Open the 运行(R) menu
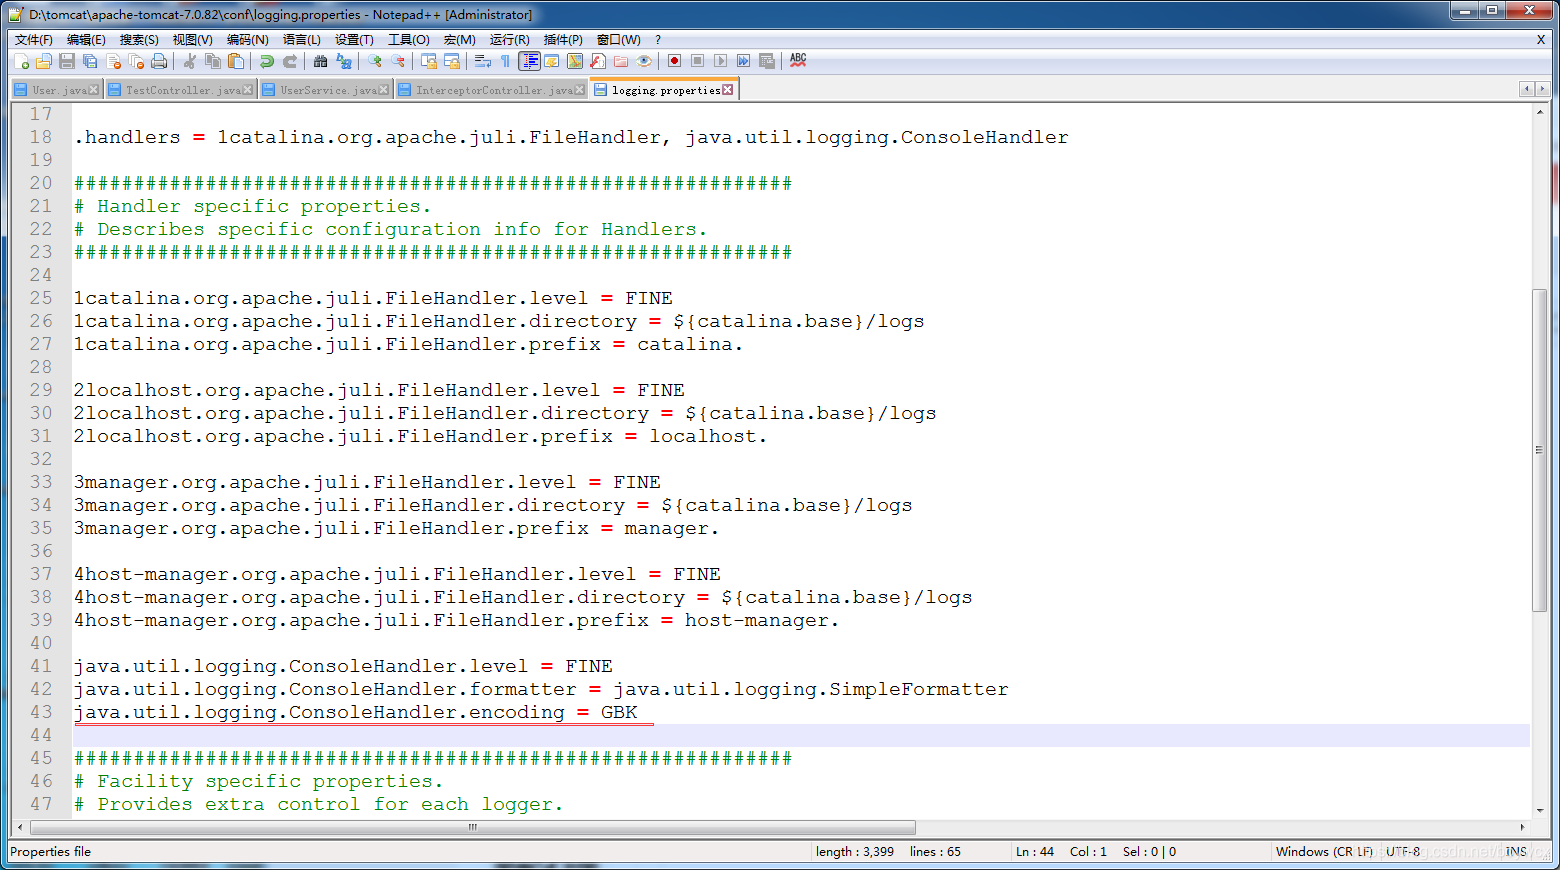1560x870 pixels. [510, 40]
